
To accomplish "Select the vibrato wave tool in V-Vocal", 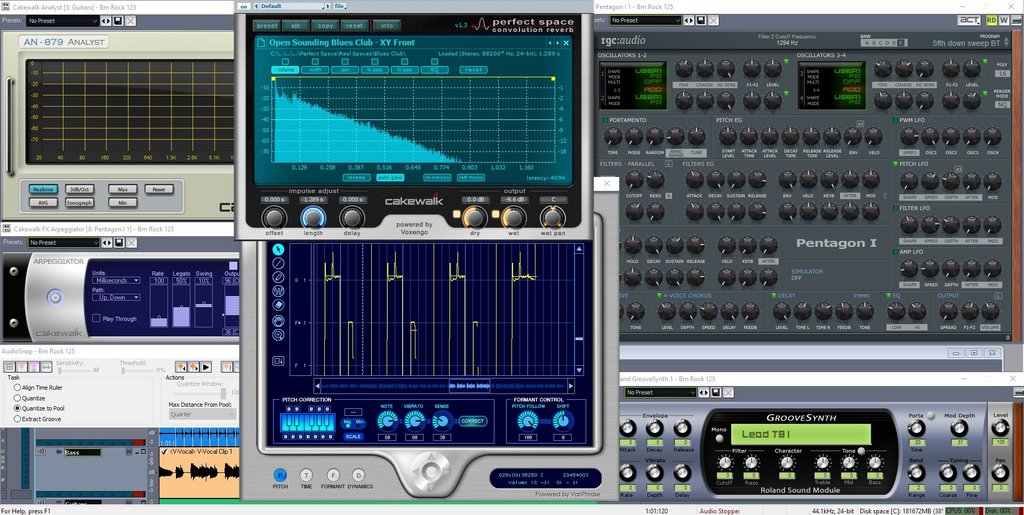I will click(279, 290).
